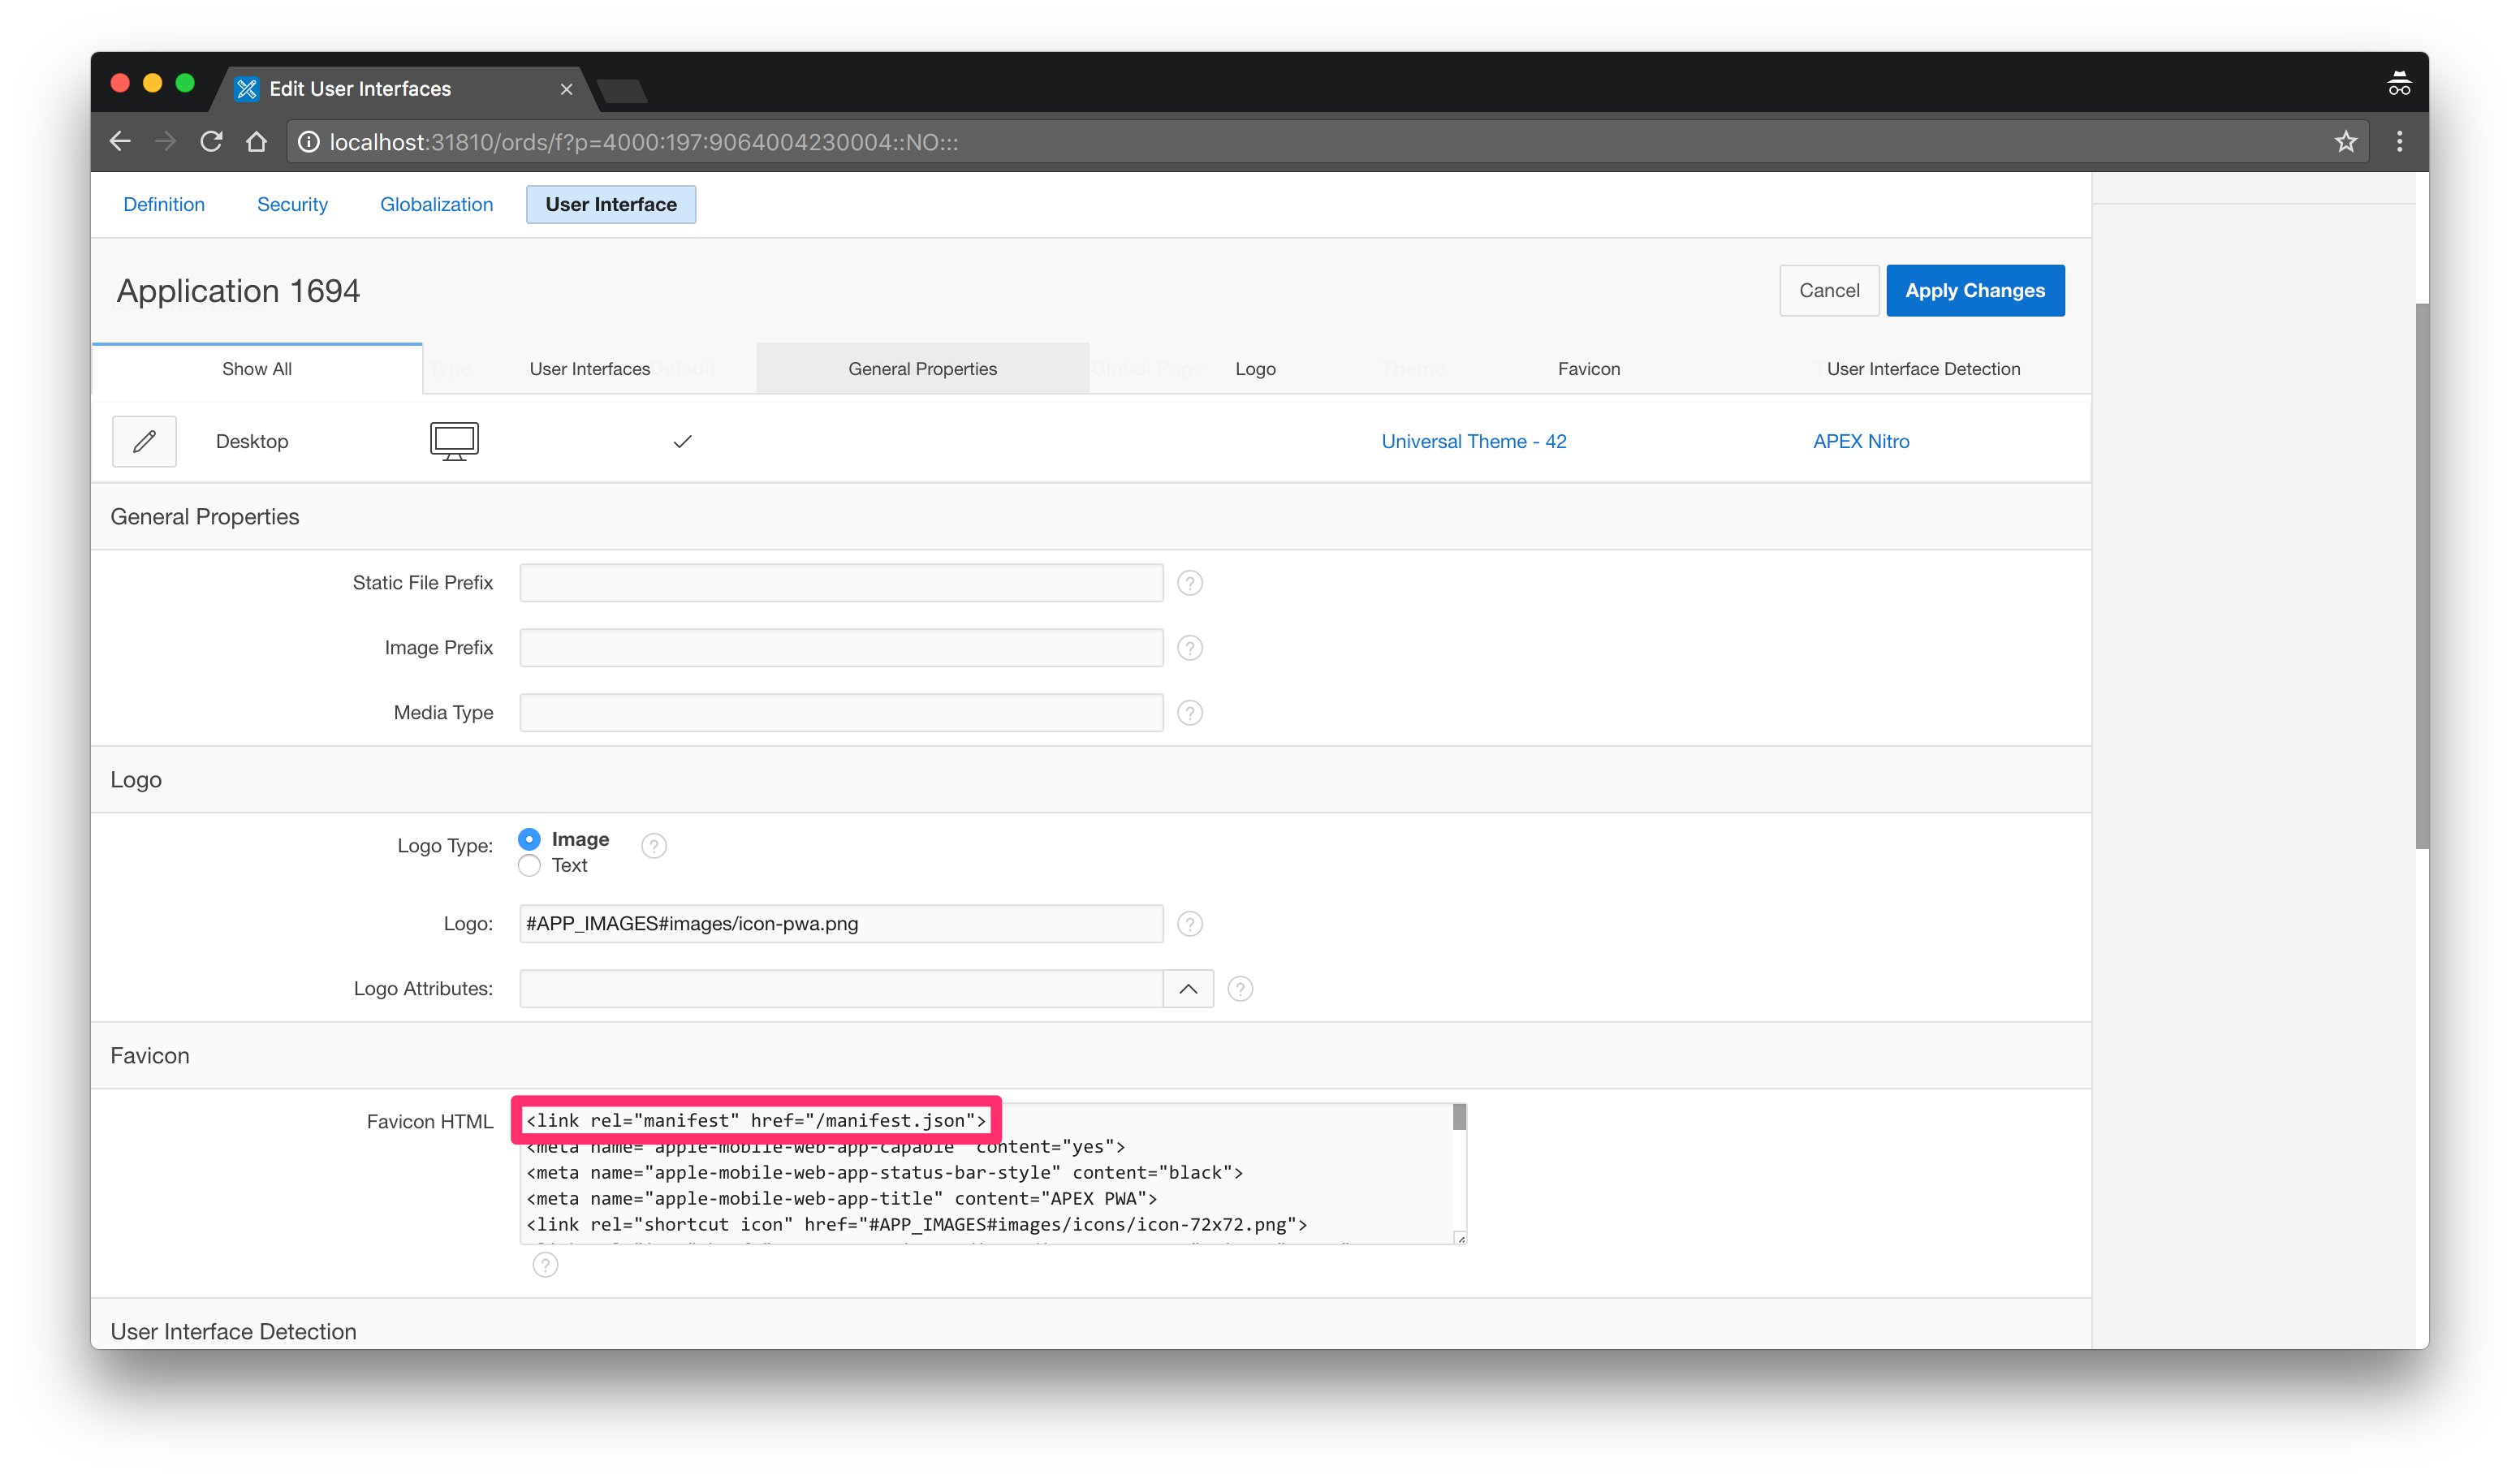Click inside the Logo input field

point(840,924)
